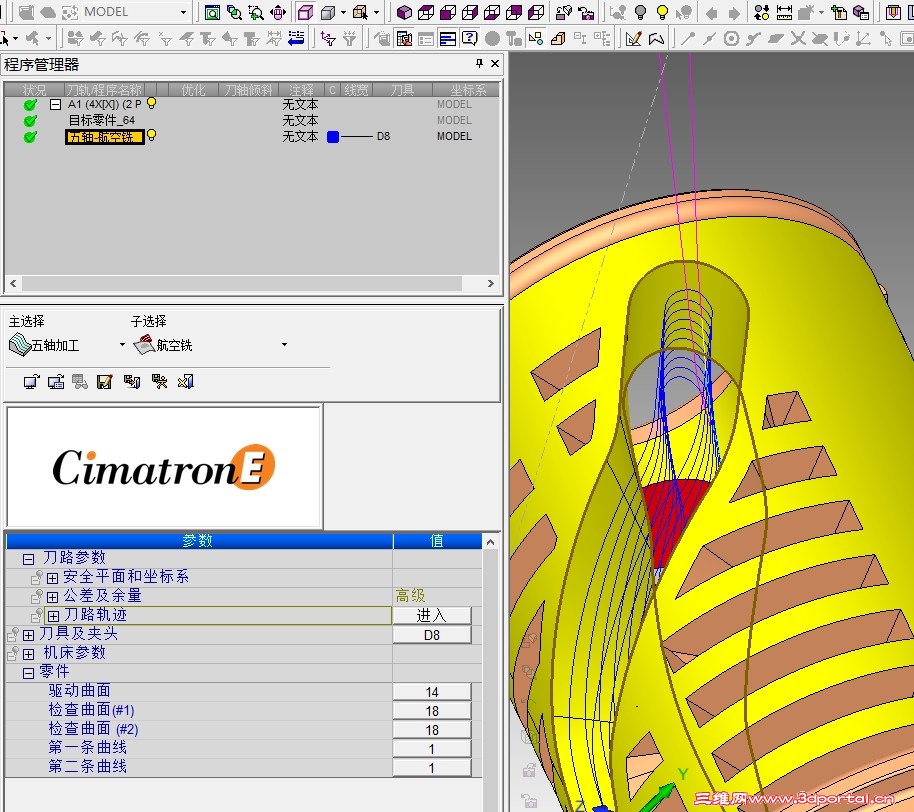914x812 pixels.
Task: Switch to wireframe cube display mode
Action: pyautogui.click(x=305, y=12)
